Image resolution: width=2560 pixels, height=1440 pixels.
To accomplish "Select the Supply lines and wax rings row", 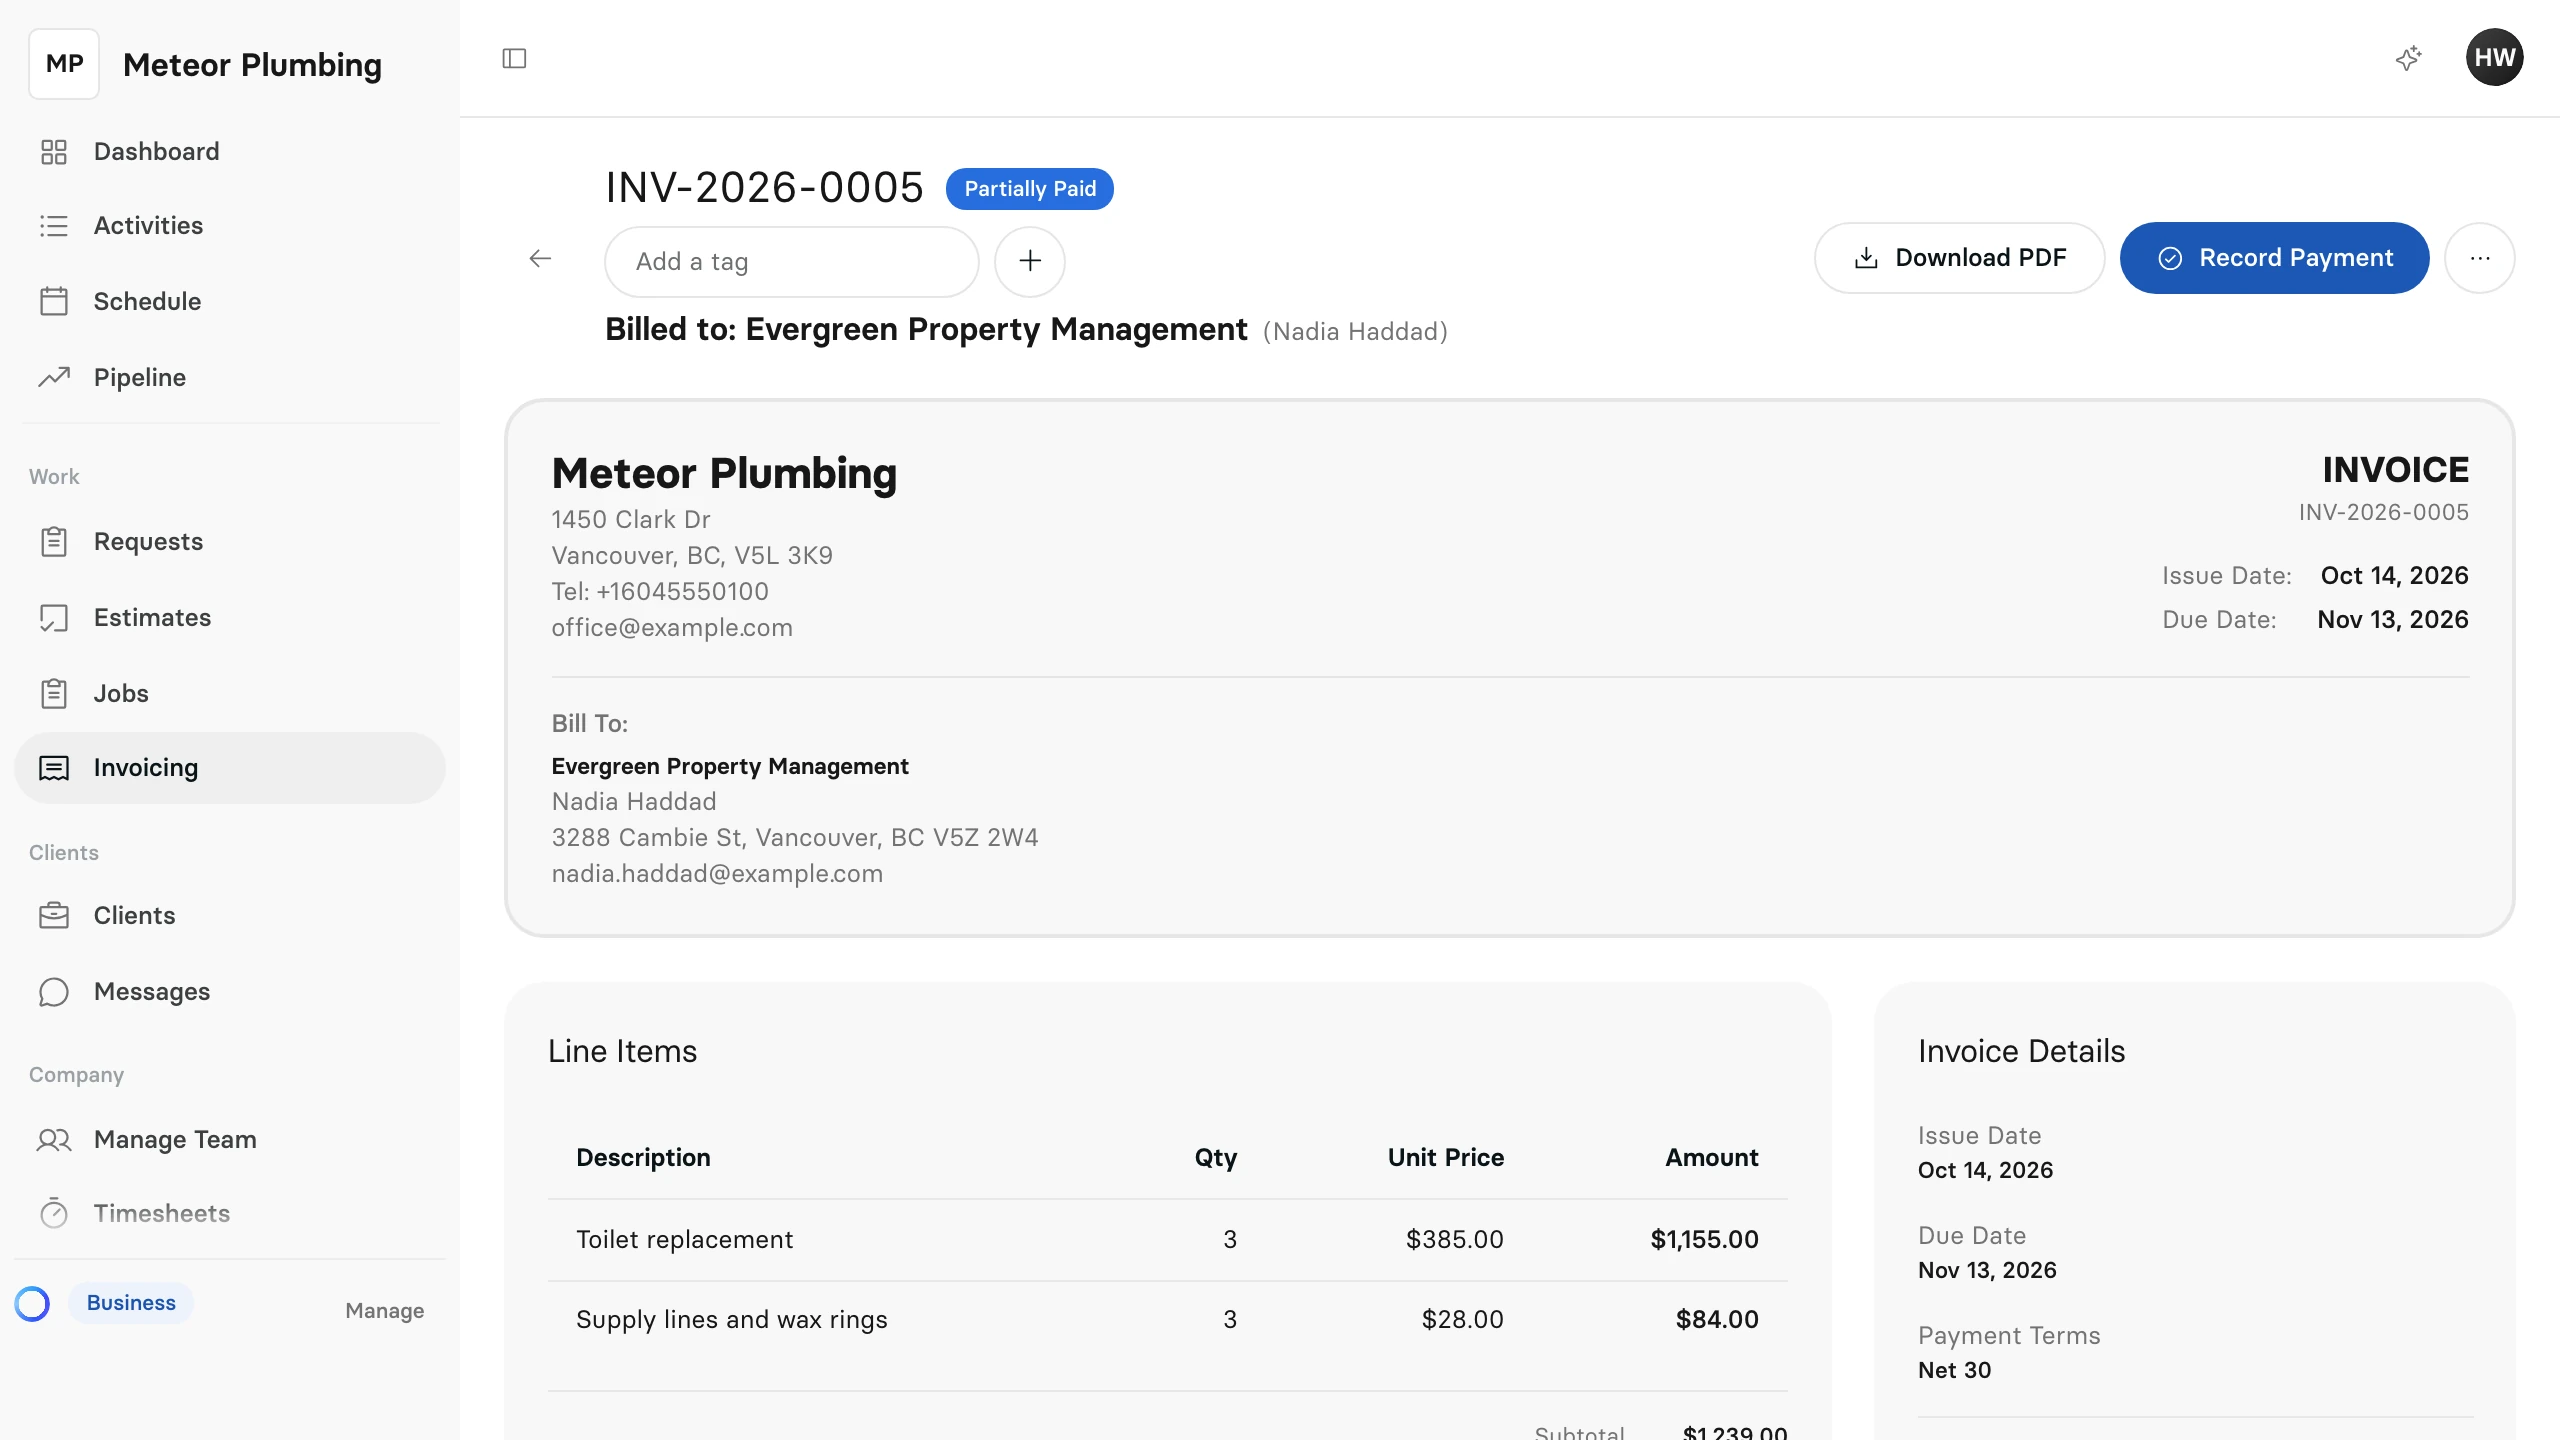I will coord(1167,1320).
